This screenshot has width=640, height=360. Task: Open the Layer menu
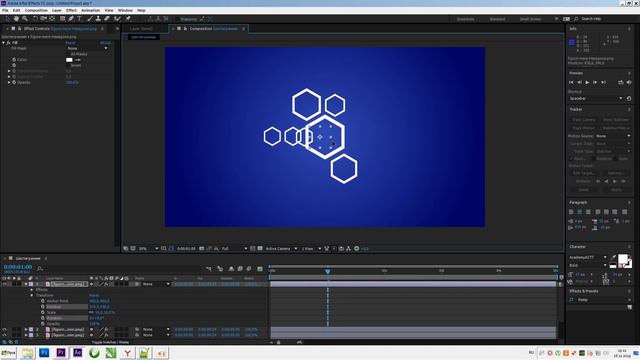coord(57,10)
